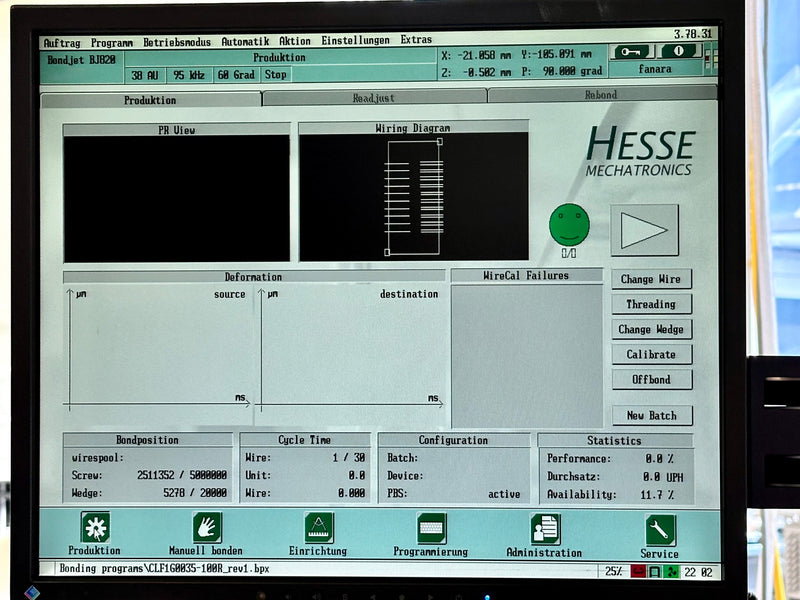Click the Performance 0.0 % value

(660, 459)
